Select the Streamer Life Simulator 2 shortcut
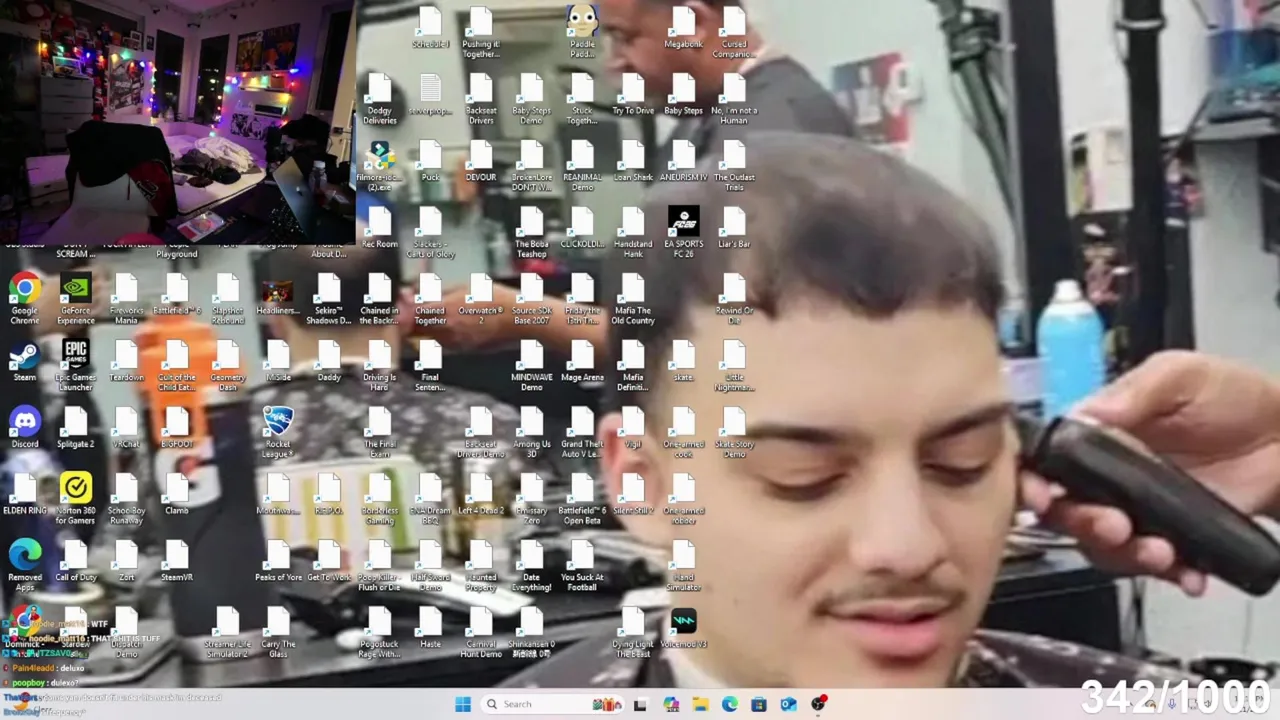Viewport: 1280px width, 720px height. click(228, 633)
